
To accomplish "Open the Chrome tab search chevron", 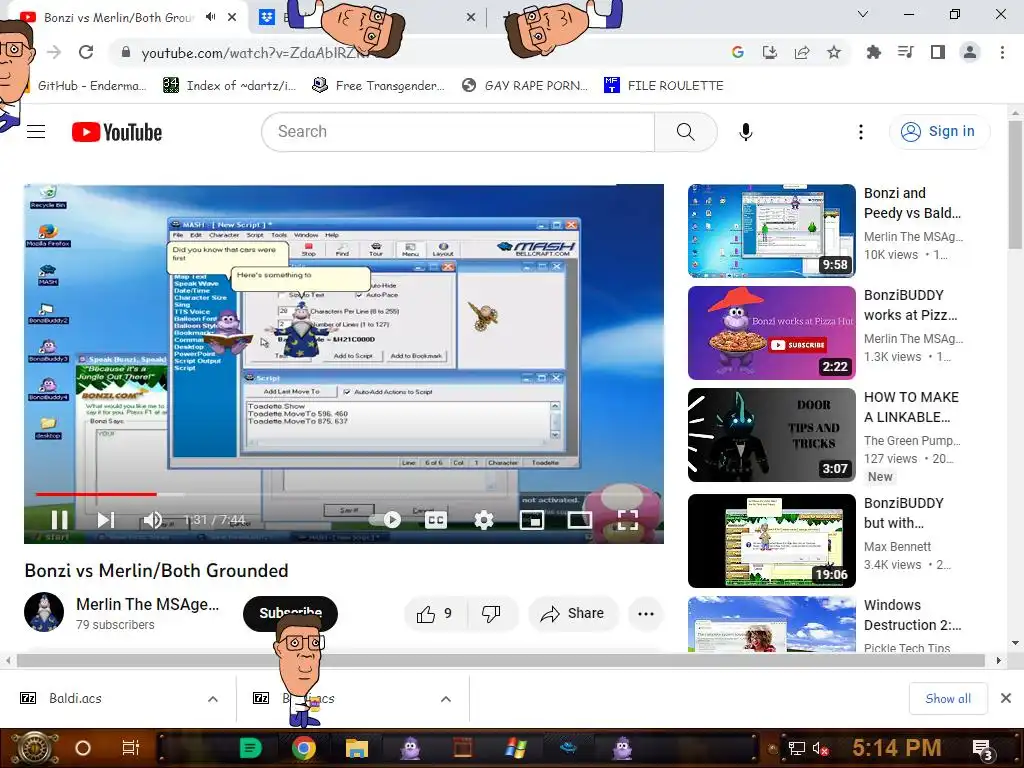I will 863,14.
